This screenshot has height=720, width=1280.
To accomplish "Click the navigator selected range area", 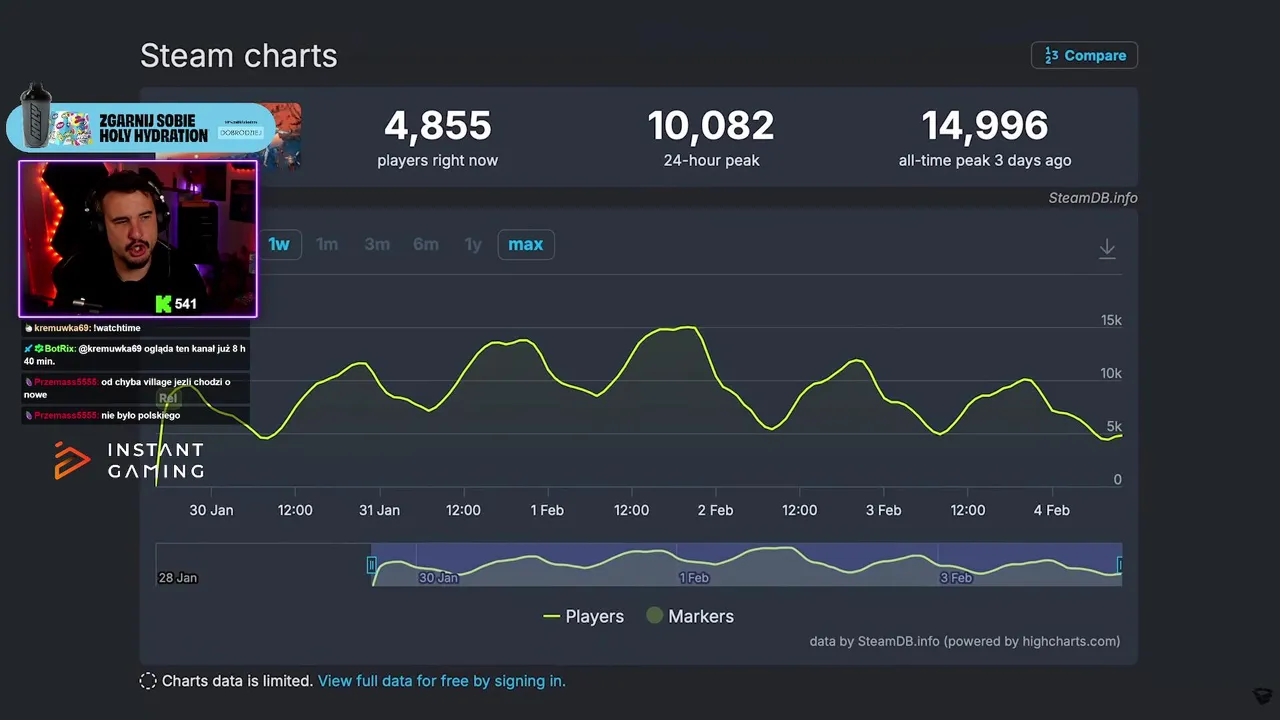I will pyautogui.click(x=746, y=565).
